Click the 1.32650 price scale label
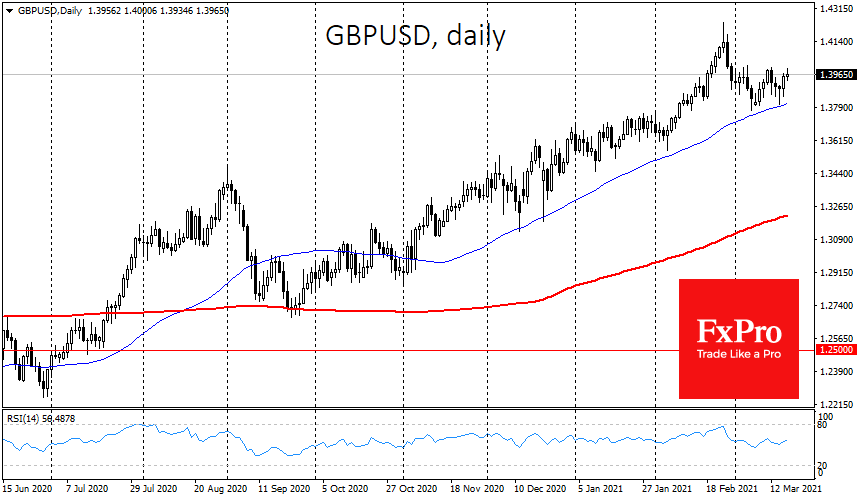 click(837, 207)
